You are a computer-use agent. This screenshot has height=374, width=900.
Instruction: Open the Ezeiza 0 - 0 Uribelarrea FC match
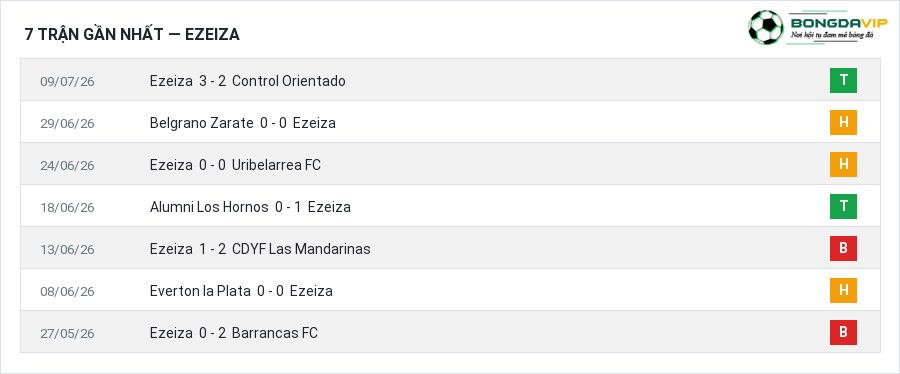click(235, 165)
